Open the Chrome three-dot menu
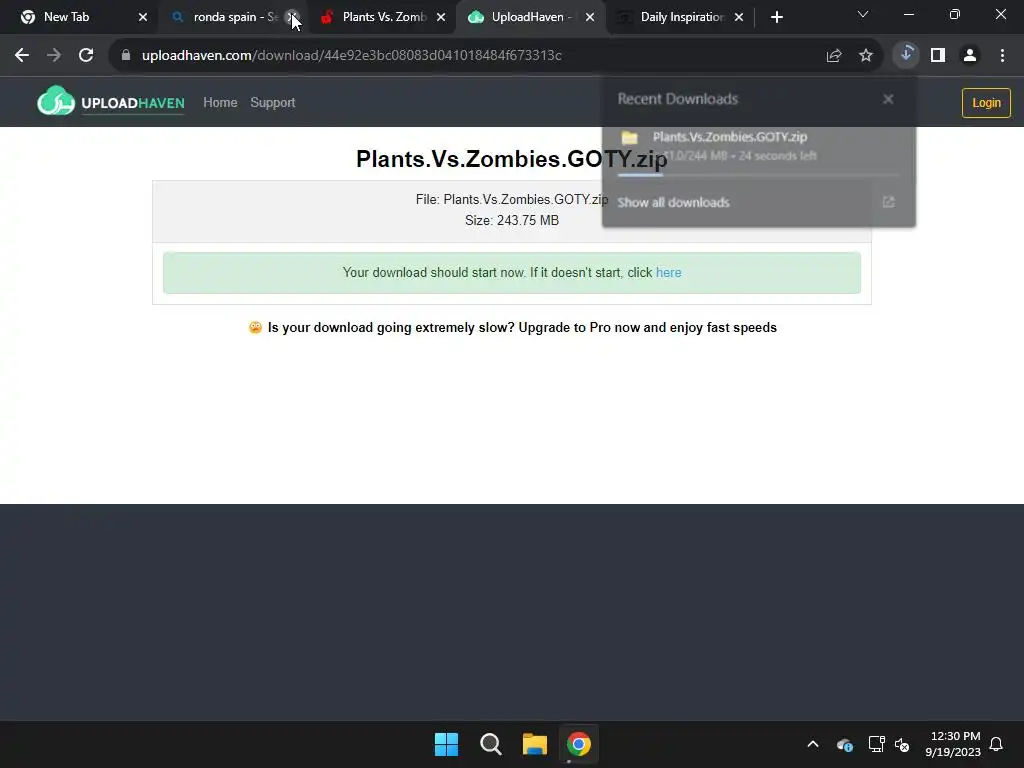The height and width of the screenshot is (768, 1024). pos(1002,56)
